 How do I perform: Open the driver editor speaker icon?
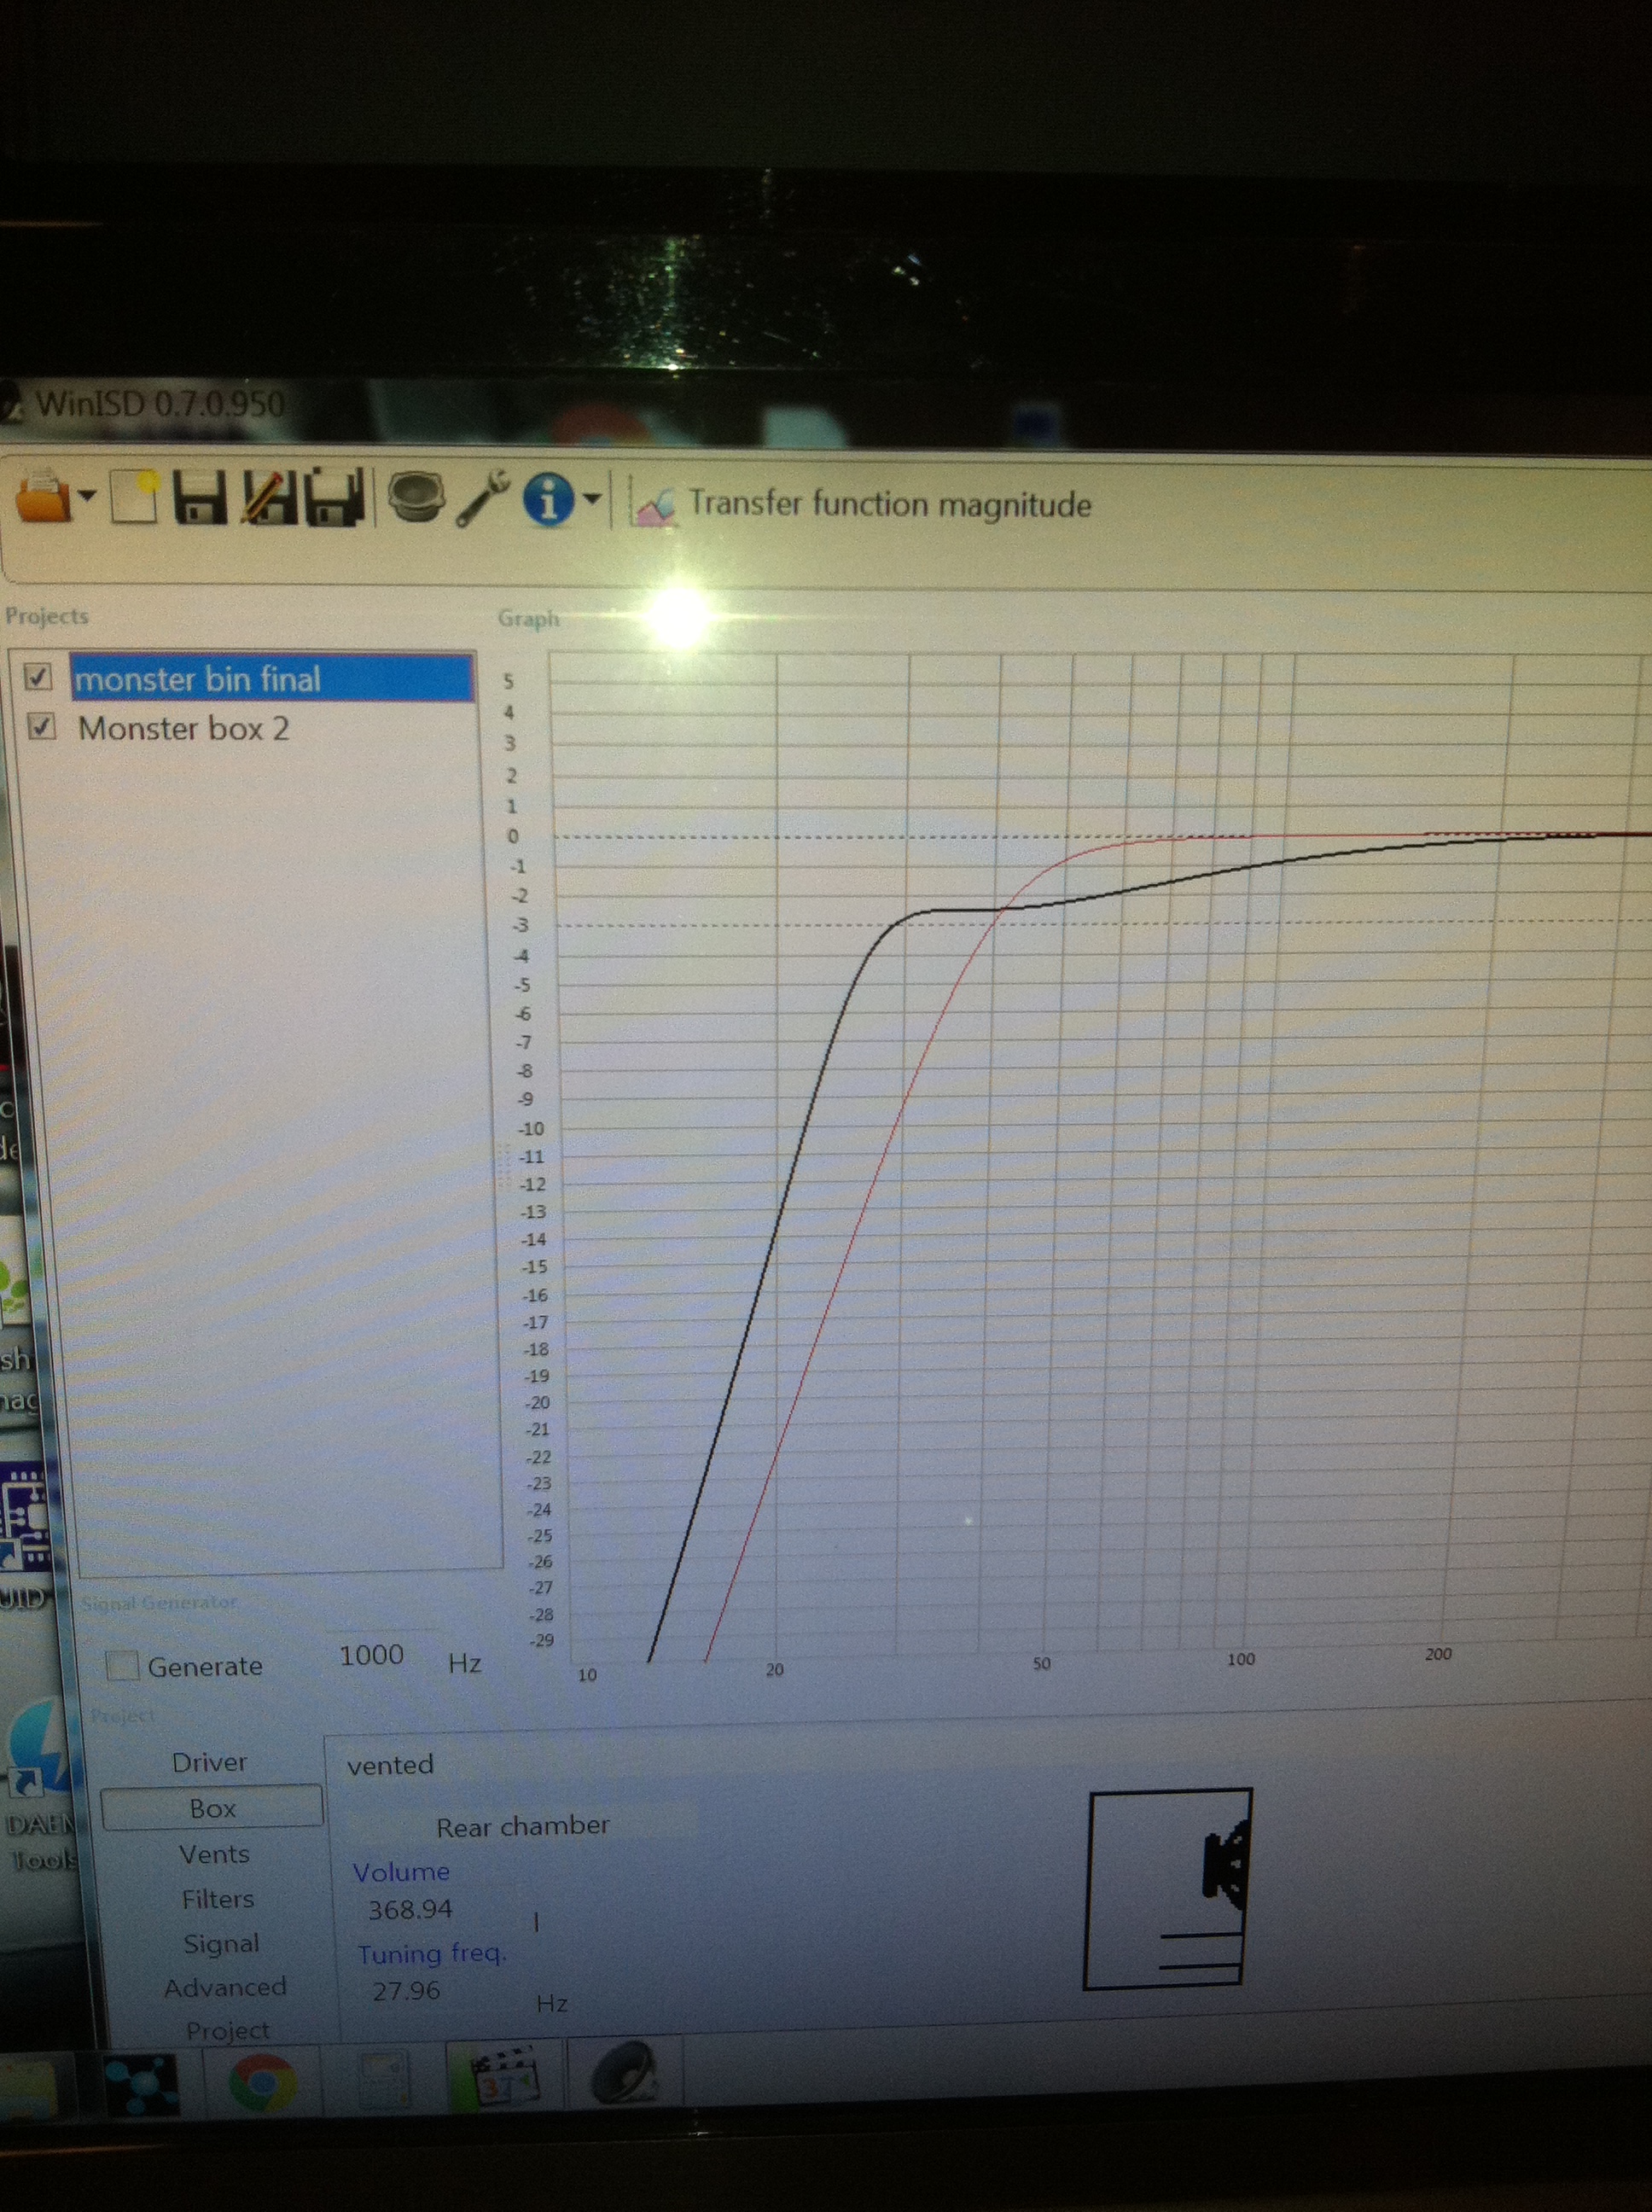pyautogui.click(x=416, y=497)
